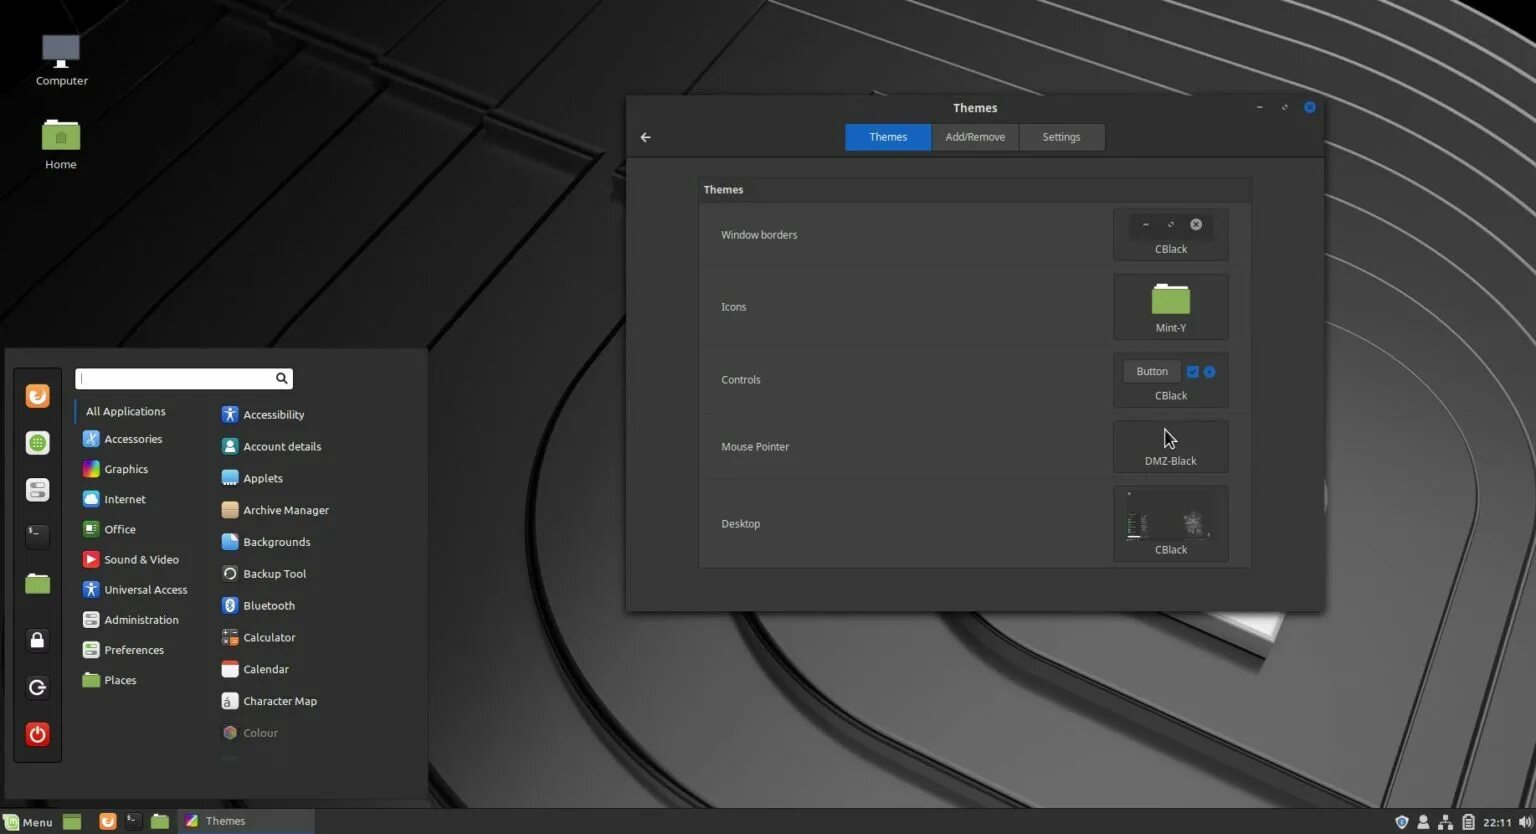Image resolution: width=1536 pixels, height=834 pixels.
Task: Open Files from the panel launcher
Action: (x=160, y=821)
